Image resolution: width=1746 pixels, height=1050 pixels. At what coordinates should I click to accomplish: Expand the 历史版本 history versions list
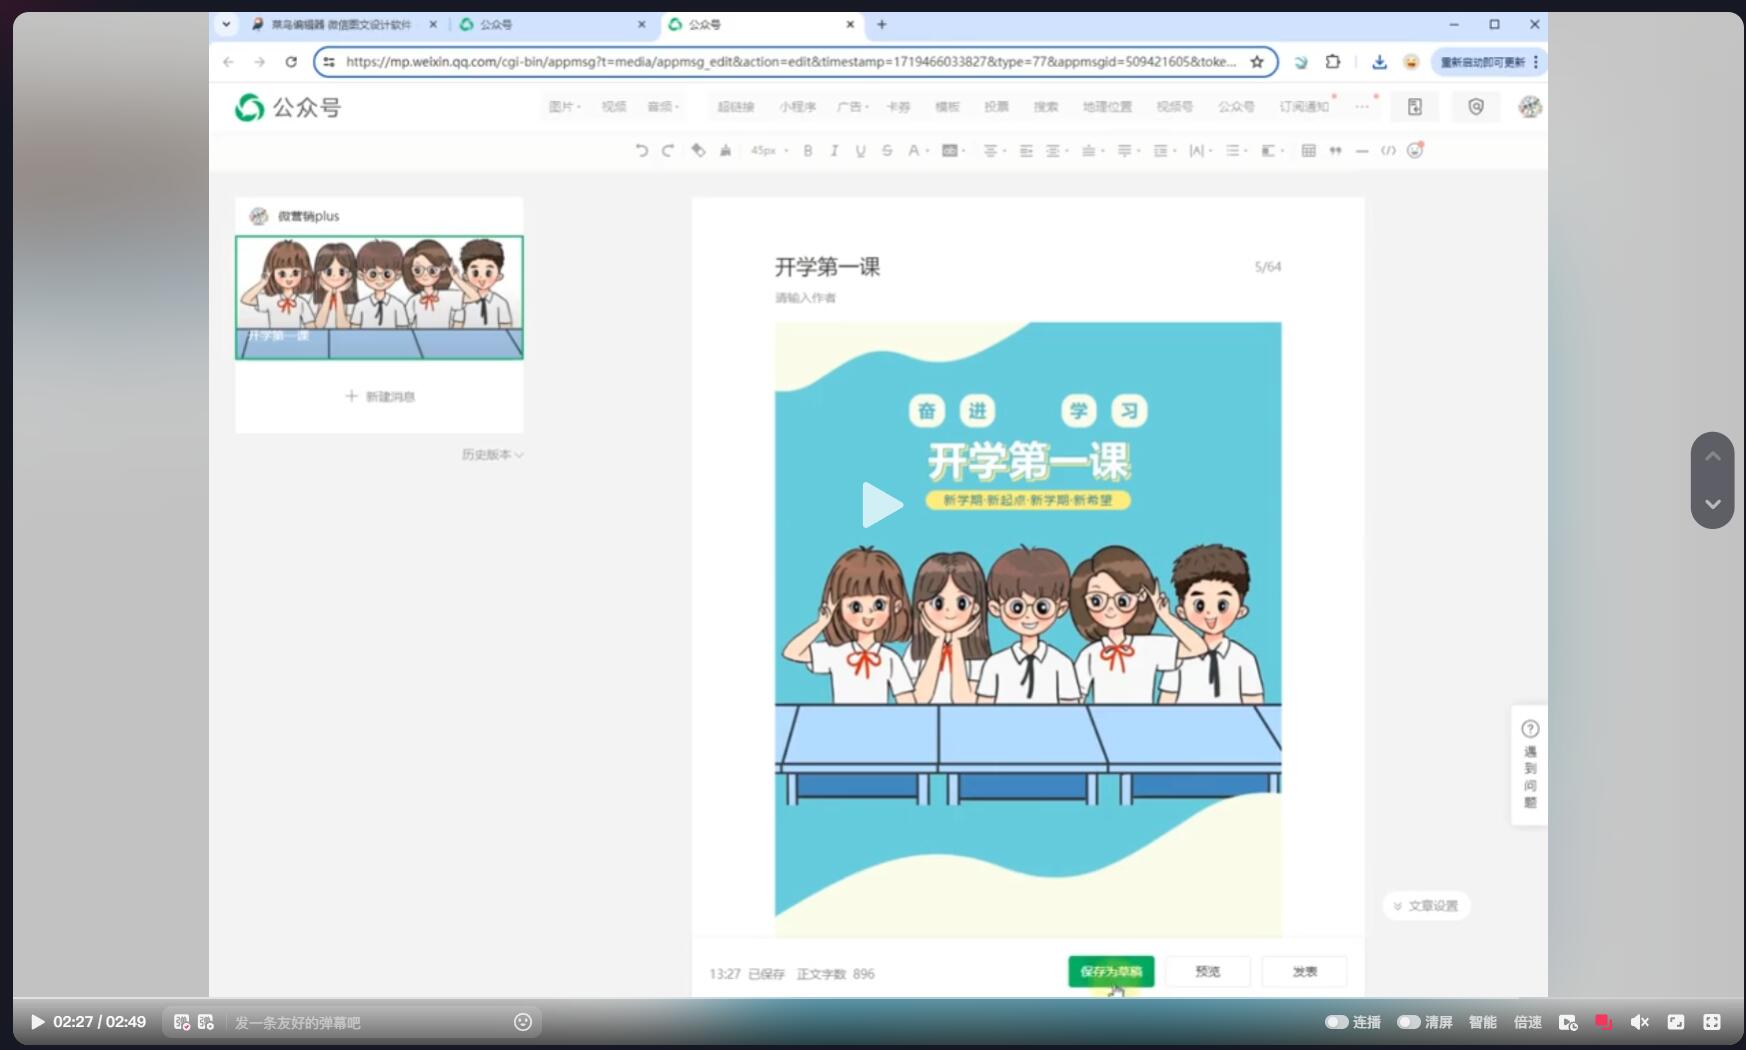492,455
